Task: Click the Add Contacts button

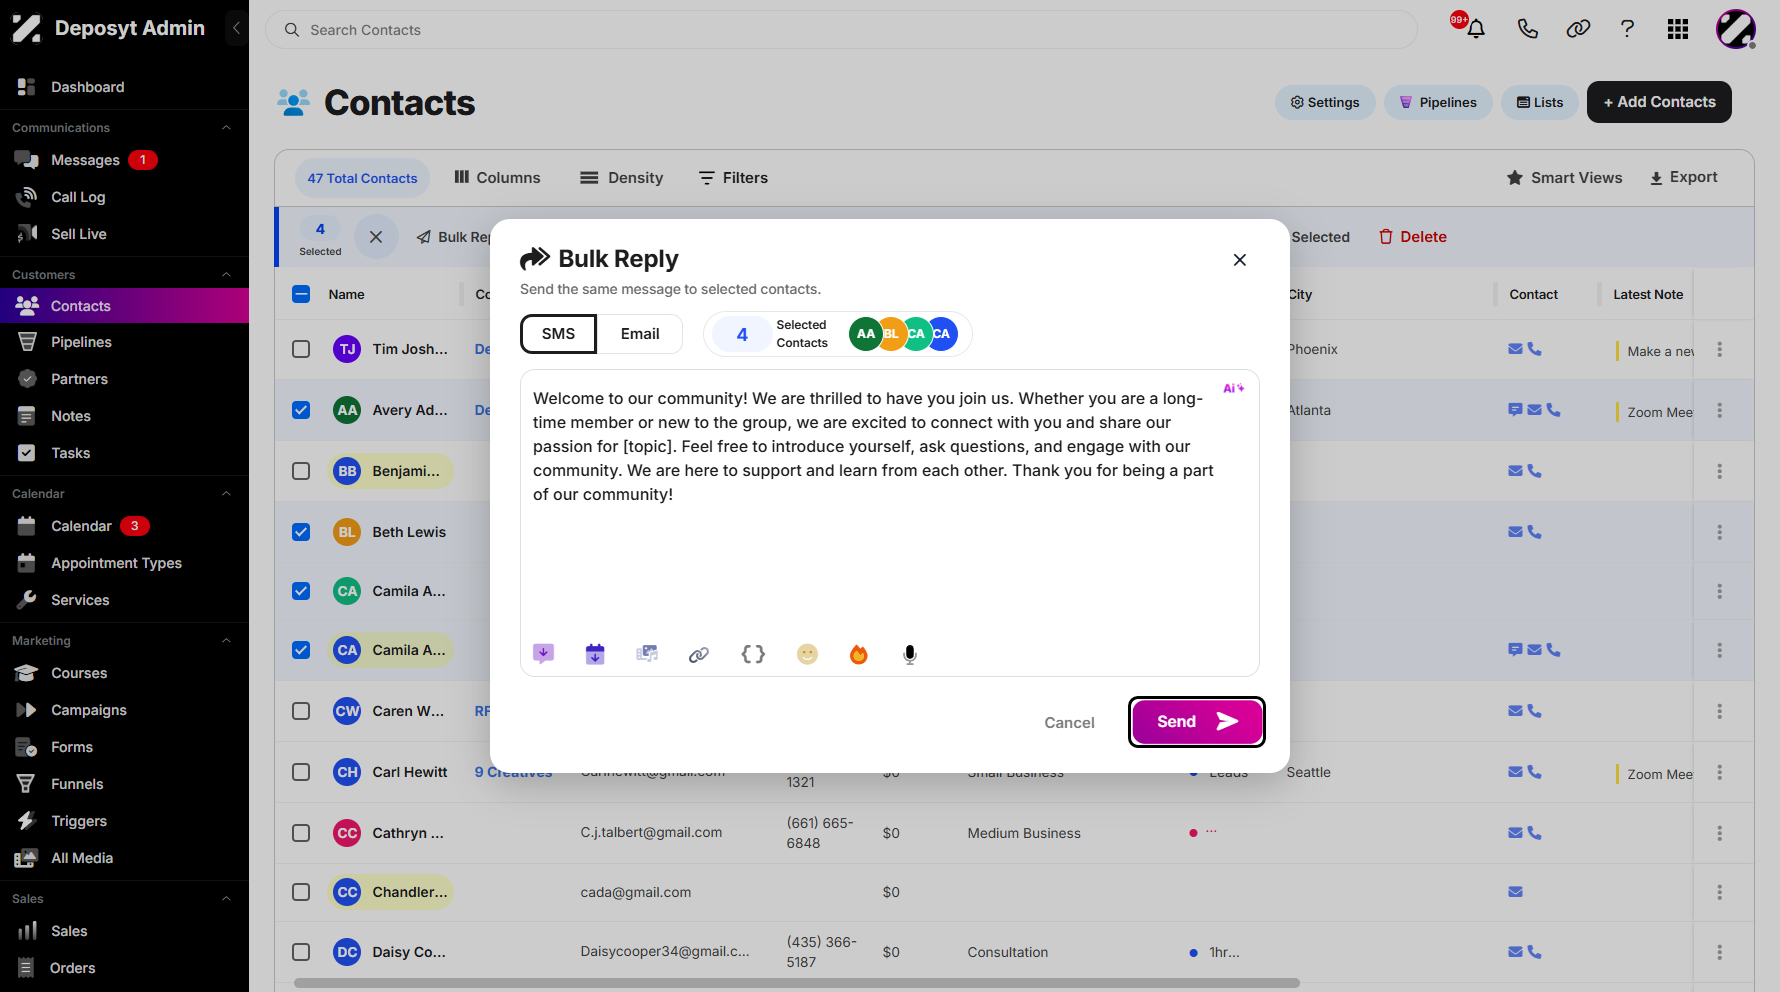Action: point(1659,102)
